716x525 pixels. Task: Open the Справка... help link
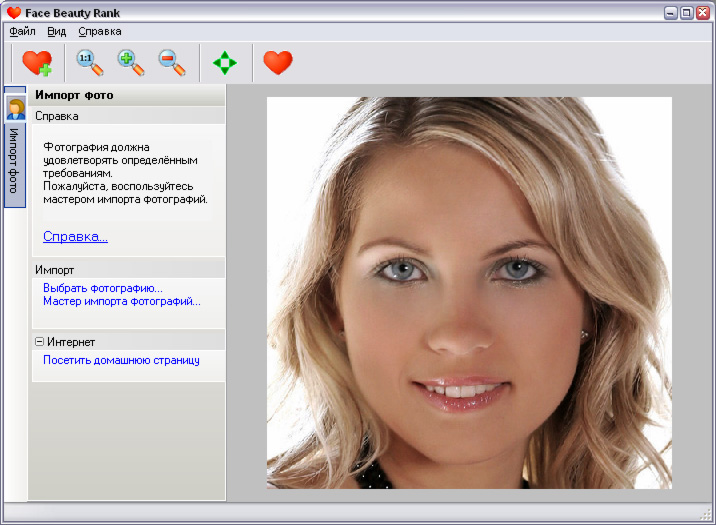click(x=75, y=236)
